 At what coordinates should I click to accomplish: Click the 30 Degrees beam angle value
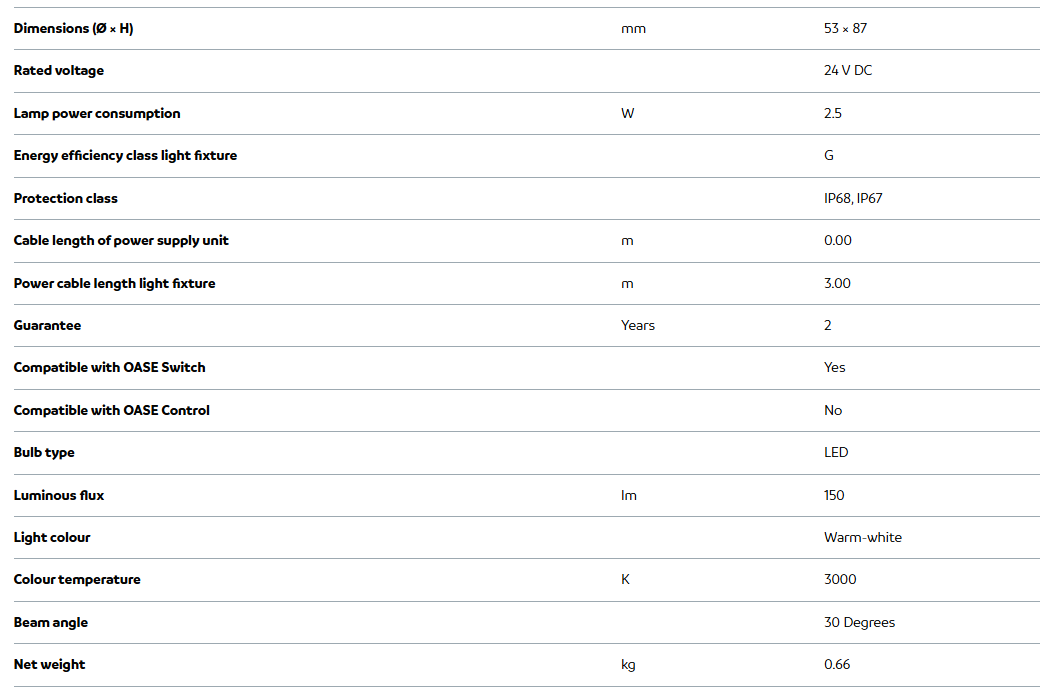pyautogui.click(x=859, y=622)
